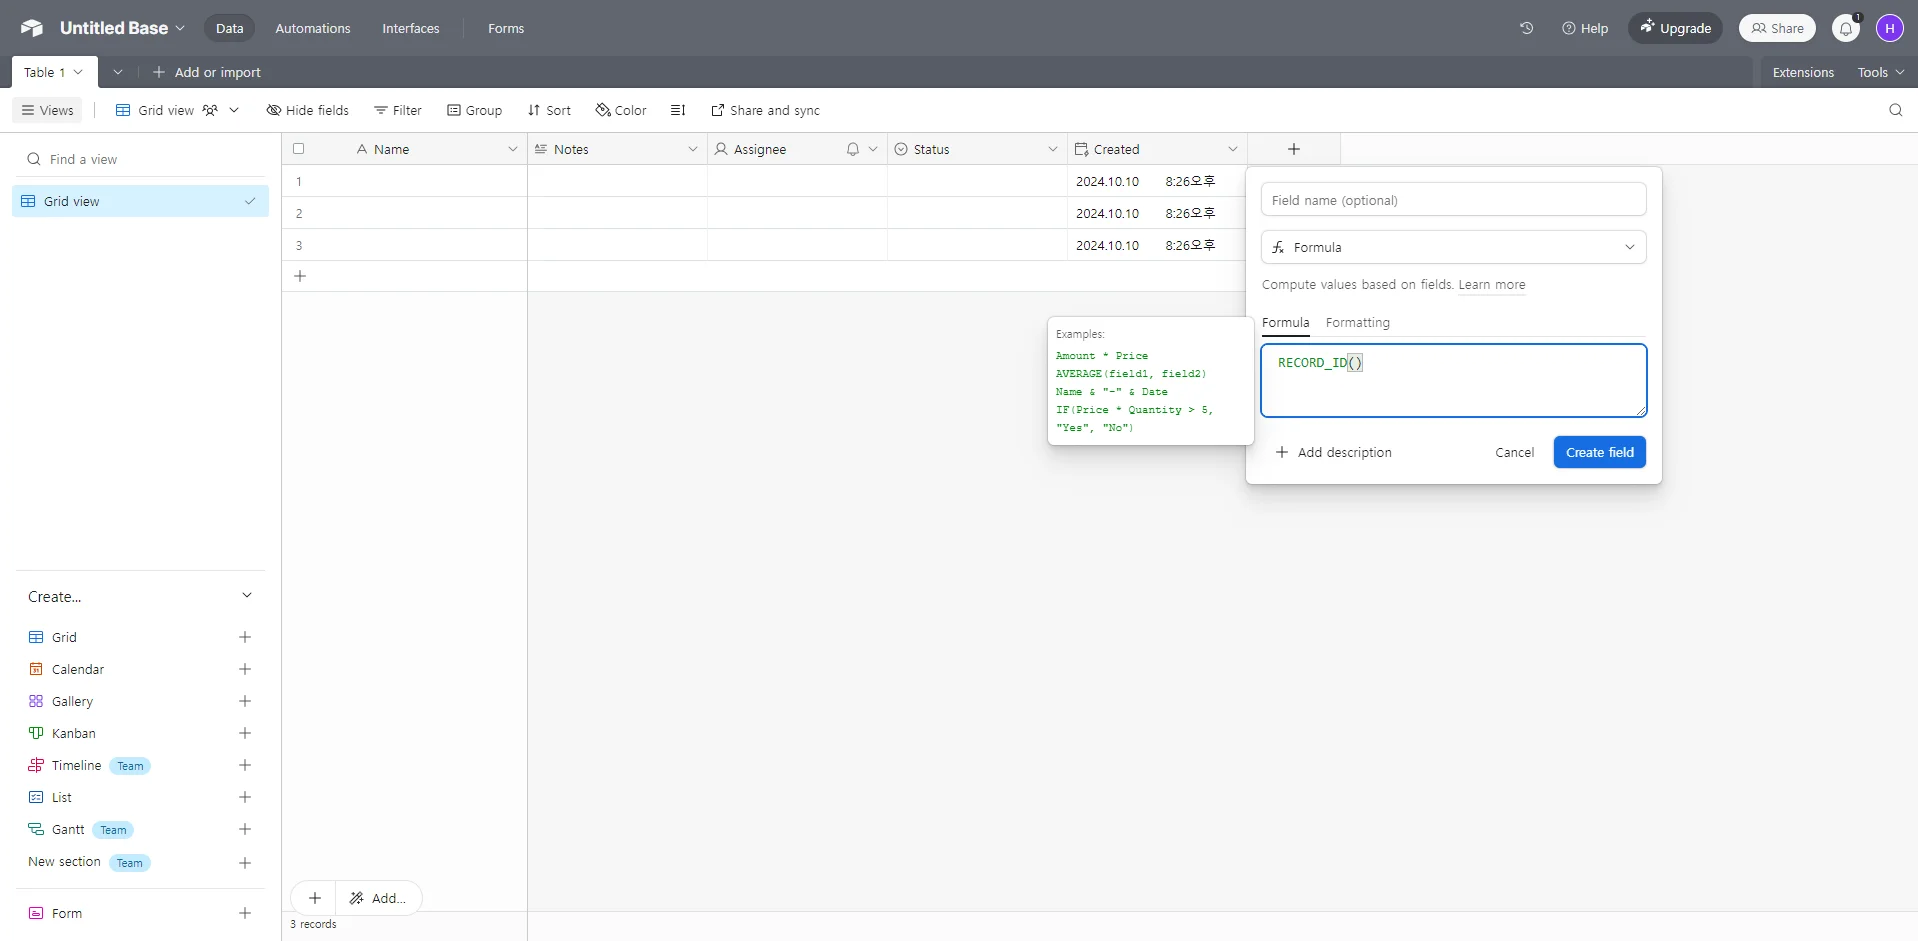Collapse the Create section

[x=247, y=596]
